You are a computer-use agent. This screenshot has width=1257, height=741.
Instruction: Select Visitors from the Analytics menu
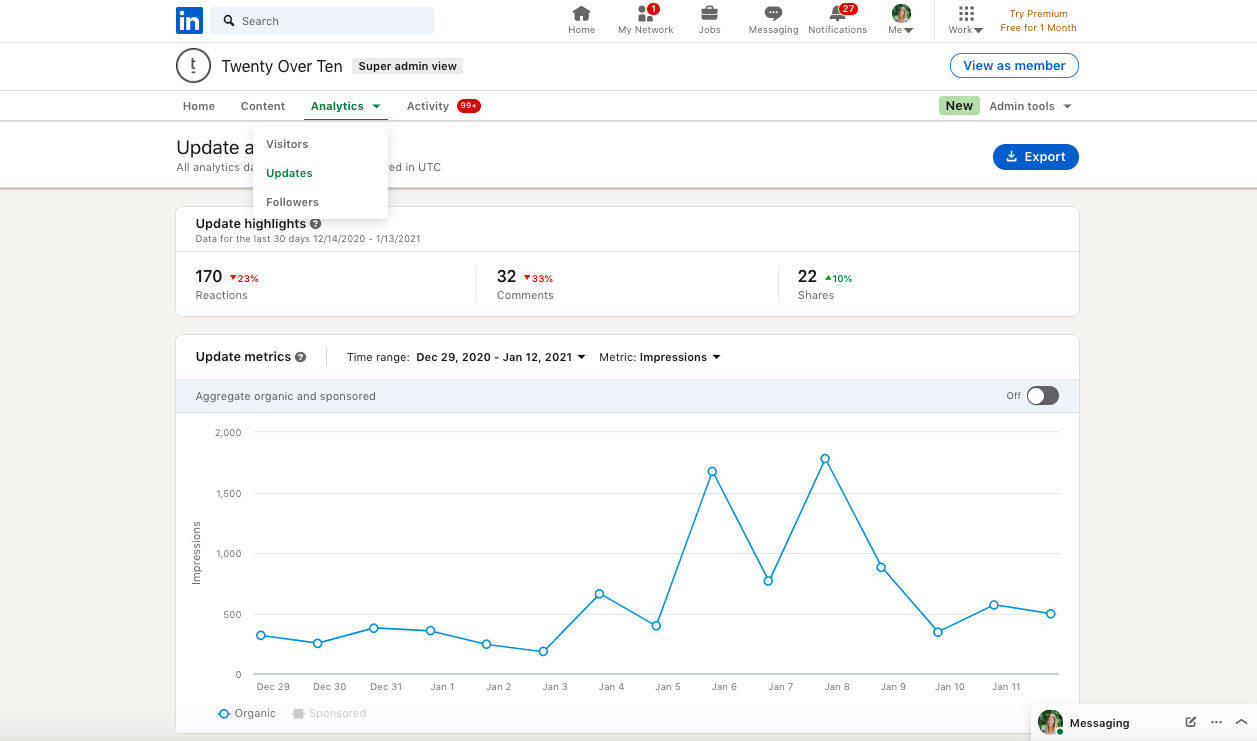(x=287, y=144)
